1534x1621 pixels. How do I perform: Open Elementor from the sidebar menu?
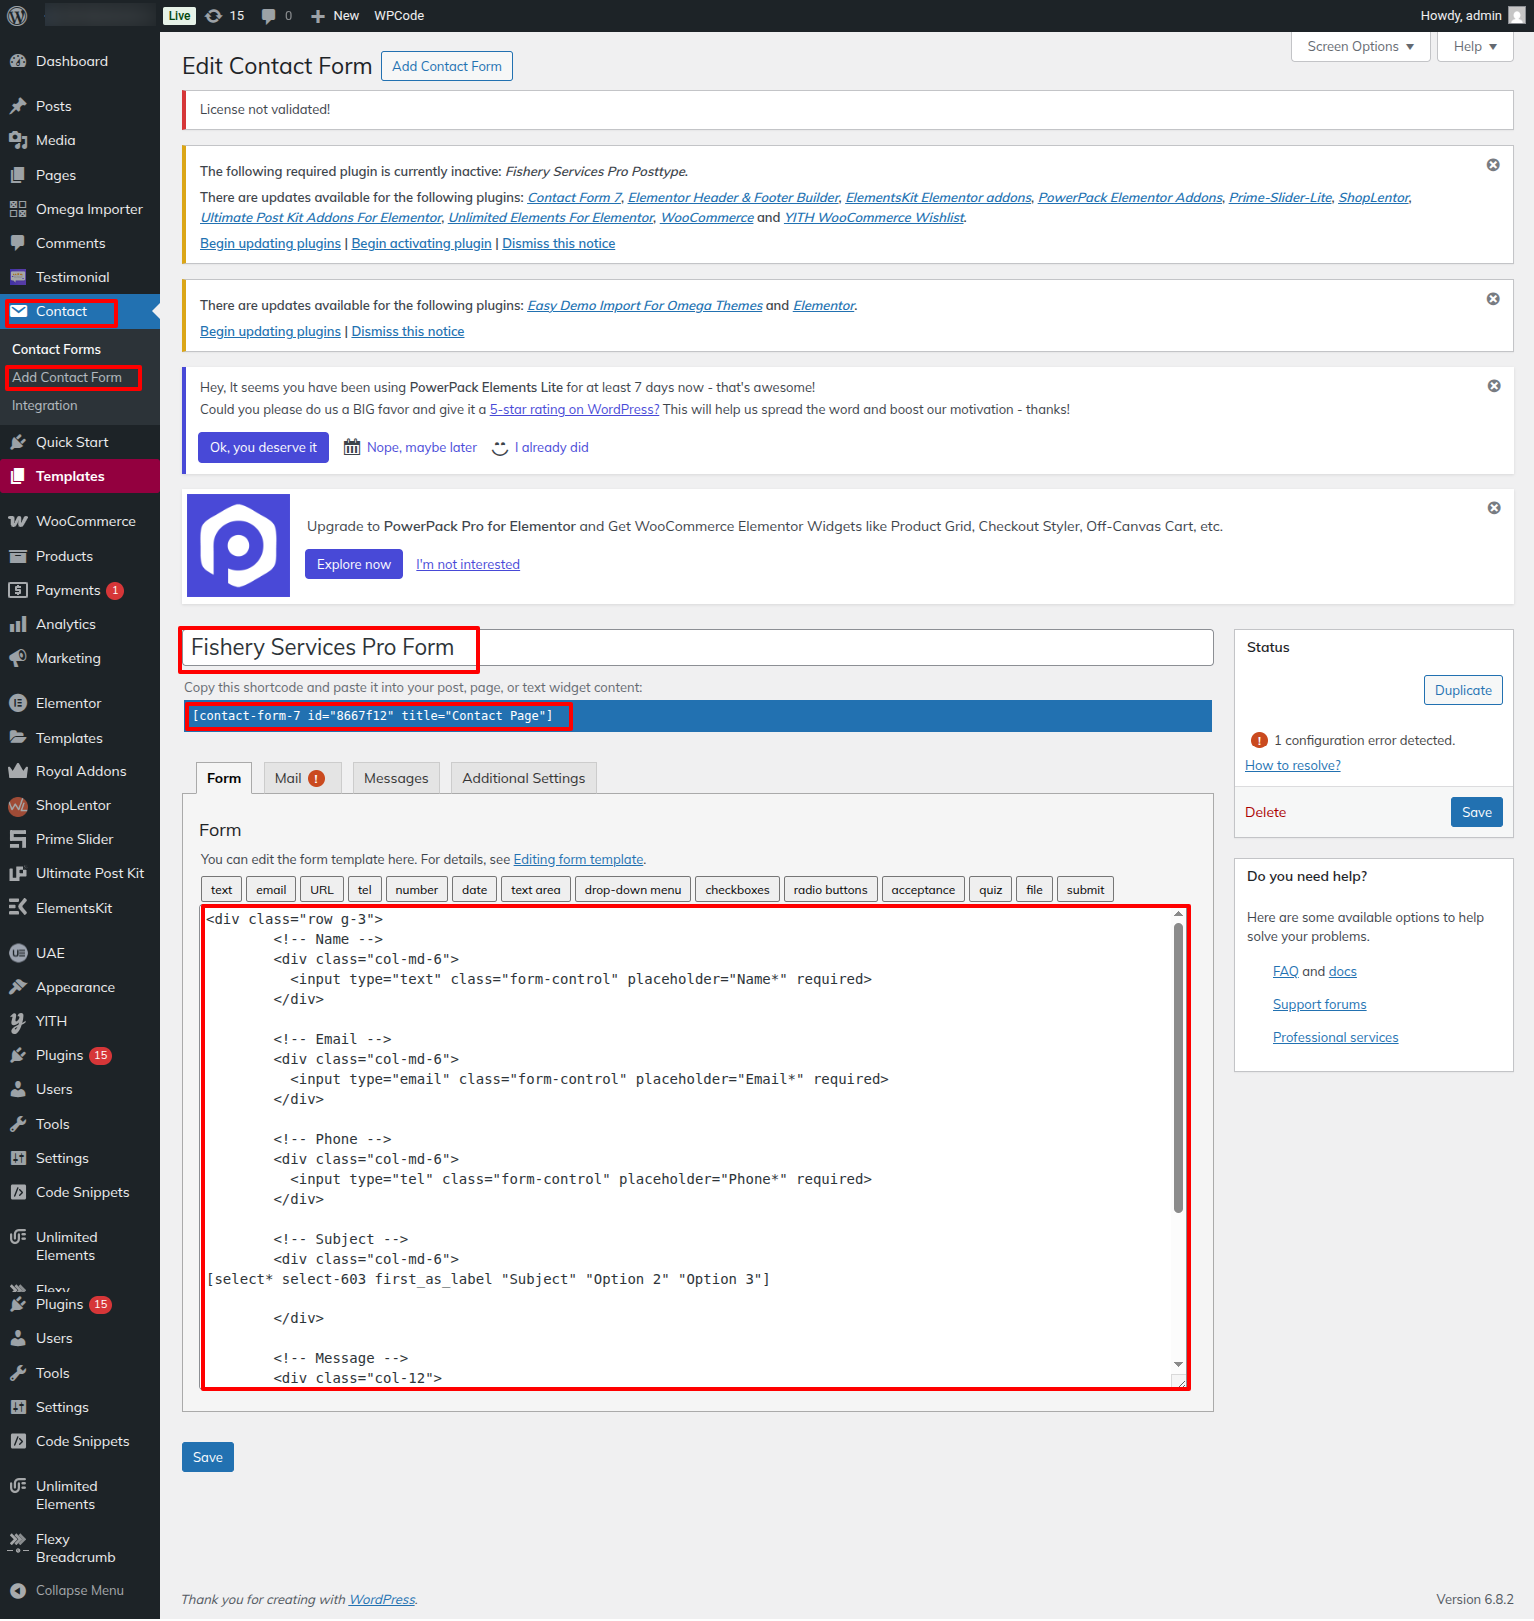68,703
